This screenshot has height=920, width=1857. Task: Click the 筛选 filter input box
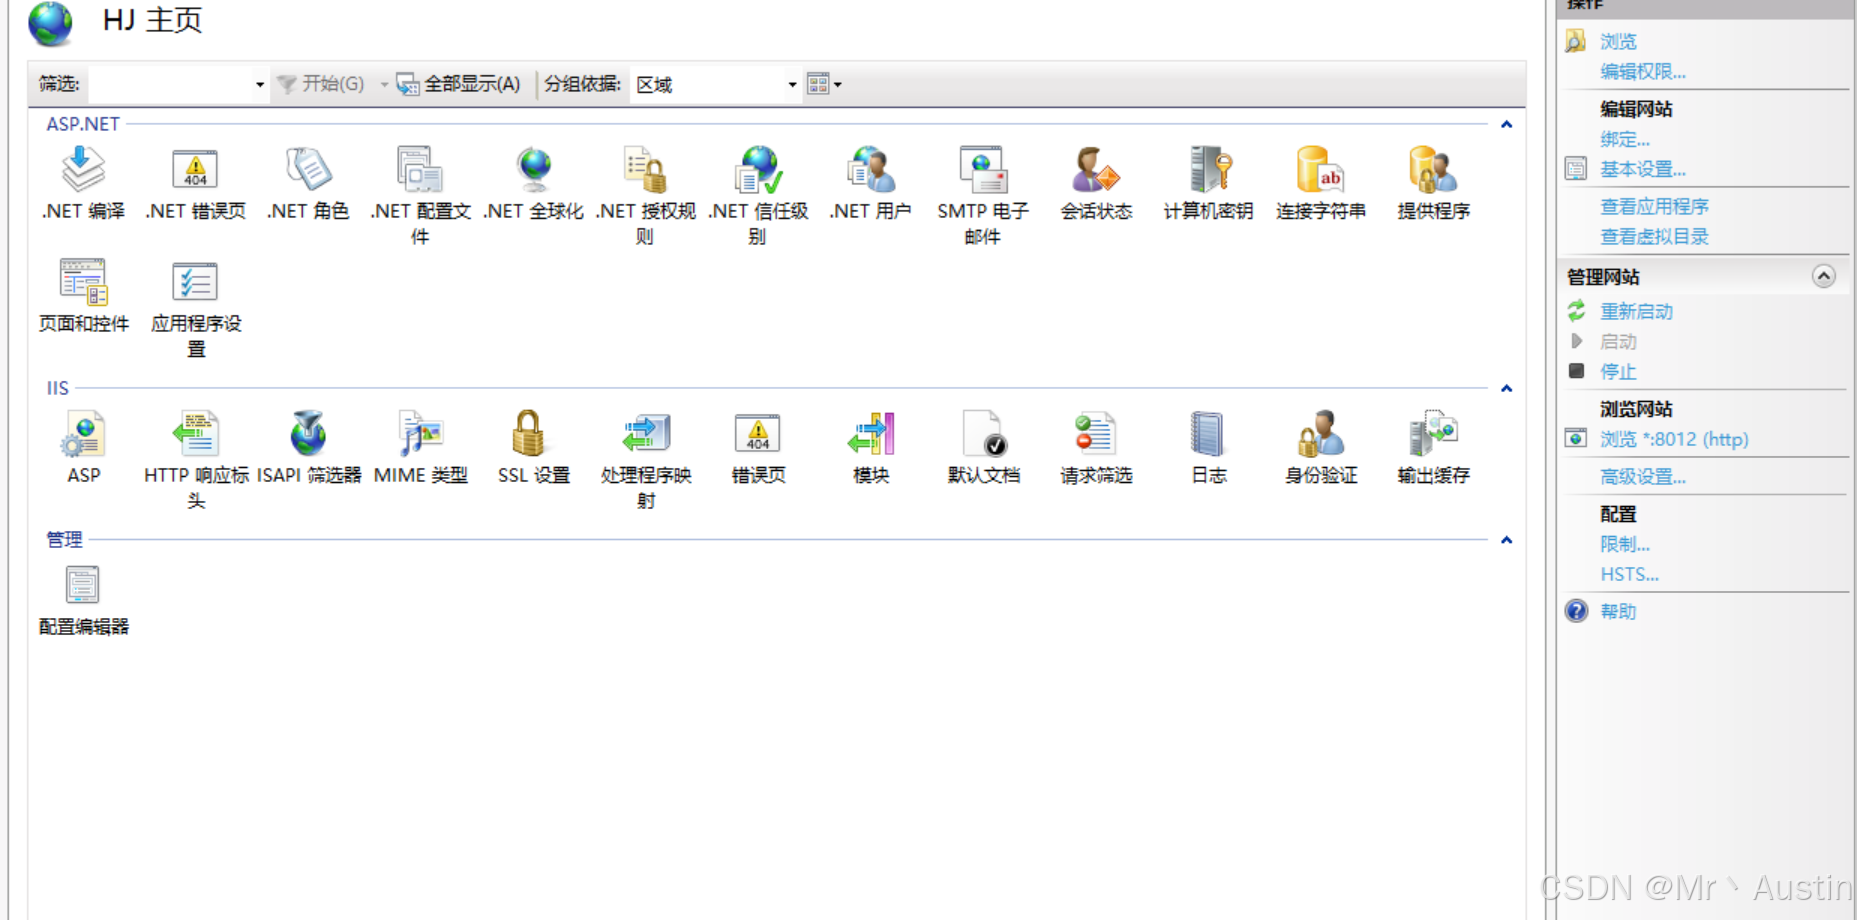(170, 84)
